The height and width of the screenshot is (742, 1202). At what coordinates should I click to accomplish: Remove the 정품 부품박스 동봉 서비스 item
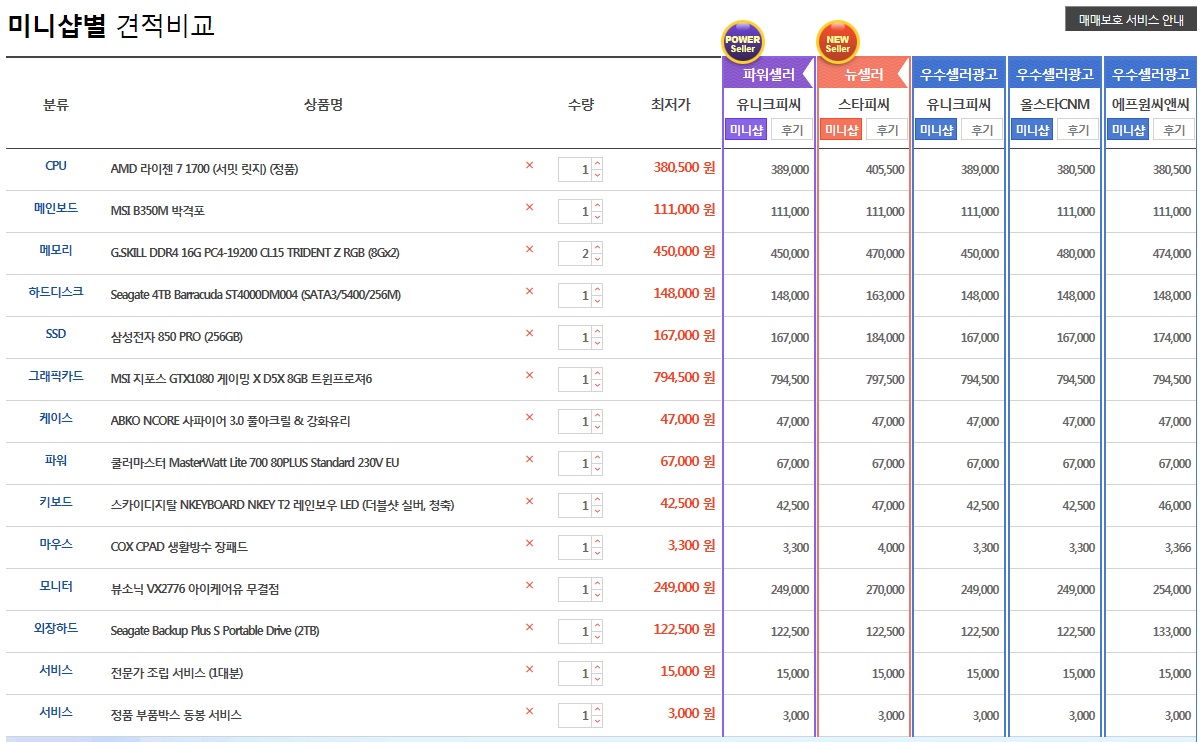[529, 712]
